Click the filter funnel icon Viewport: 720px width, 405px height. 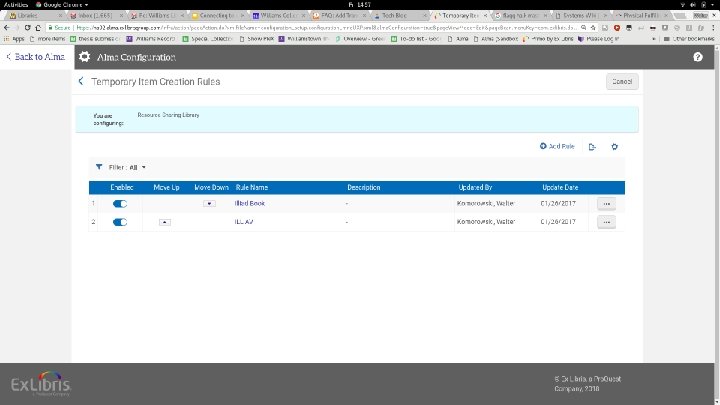[x=99, y=167]
